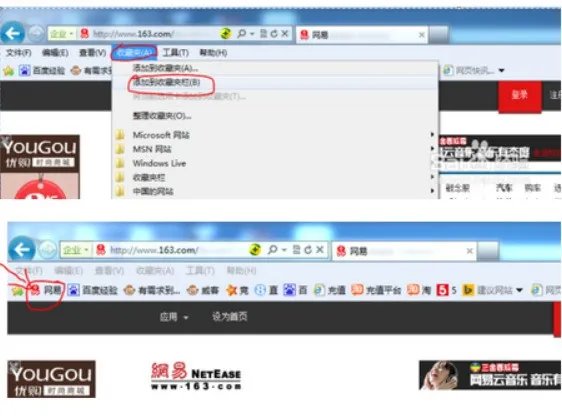Image resolution: width=562 pixels, height=419 pixels.
Task: Open 企业 dropdown in lower address bar
Action: (x=76, y=250)
